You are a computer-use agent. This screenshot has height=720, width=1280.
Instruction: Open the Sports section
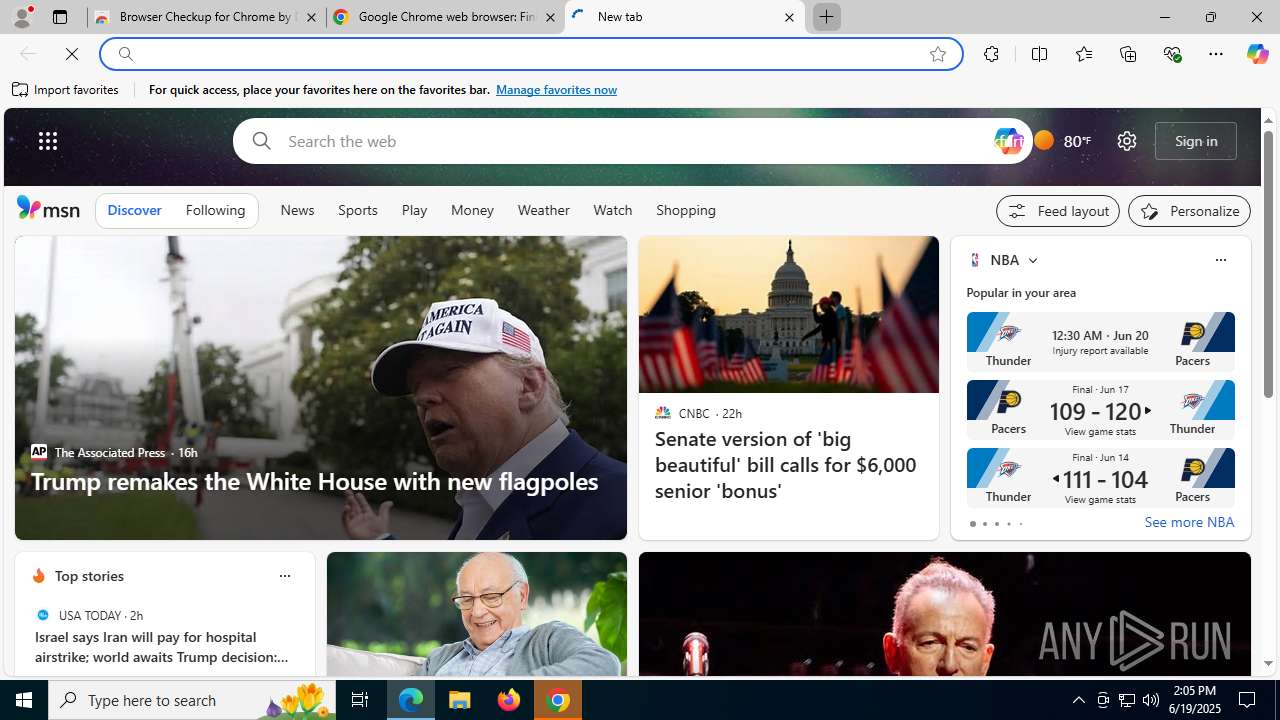tap(358, 210)
